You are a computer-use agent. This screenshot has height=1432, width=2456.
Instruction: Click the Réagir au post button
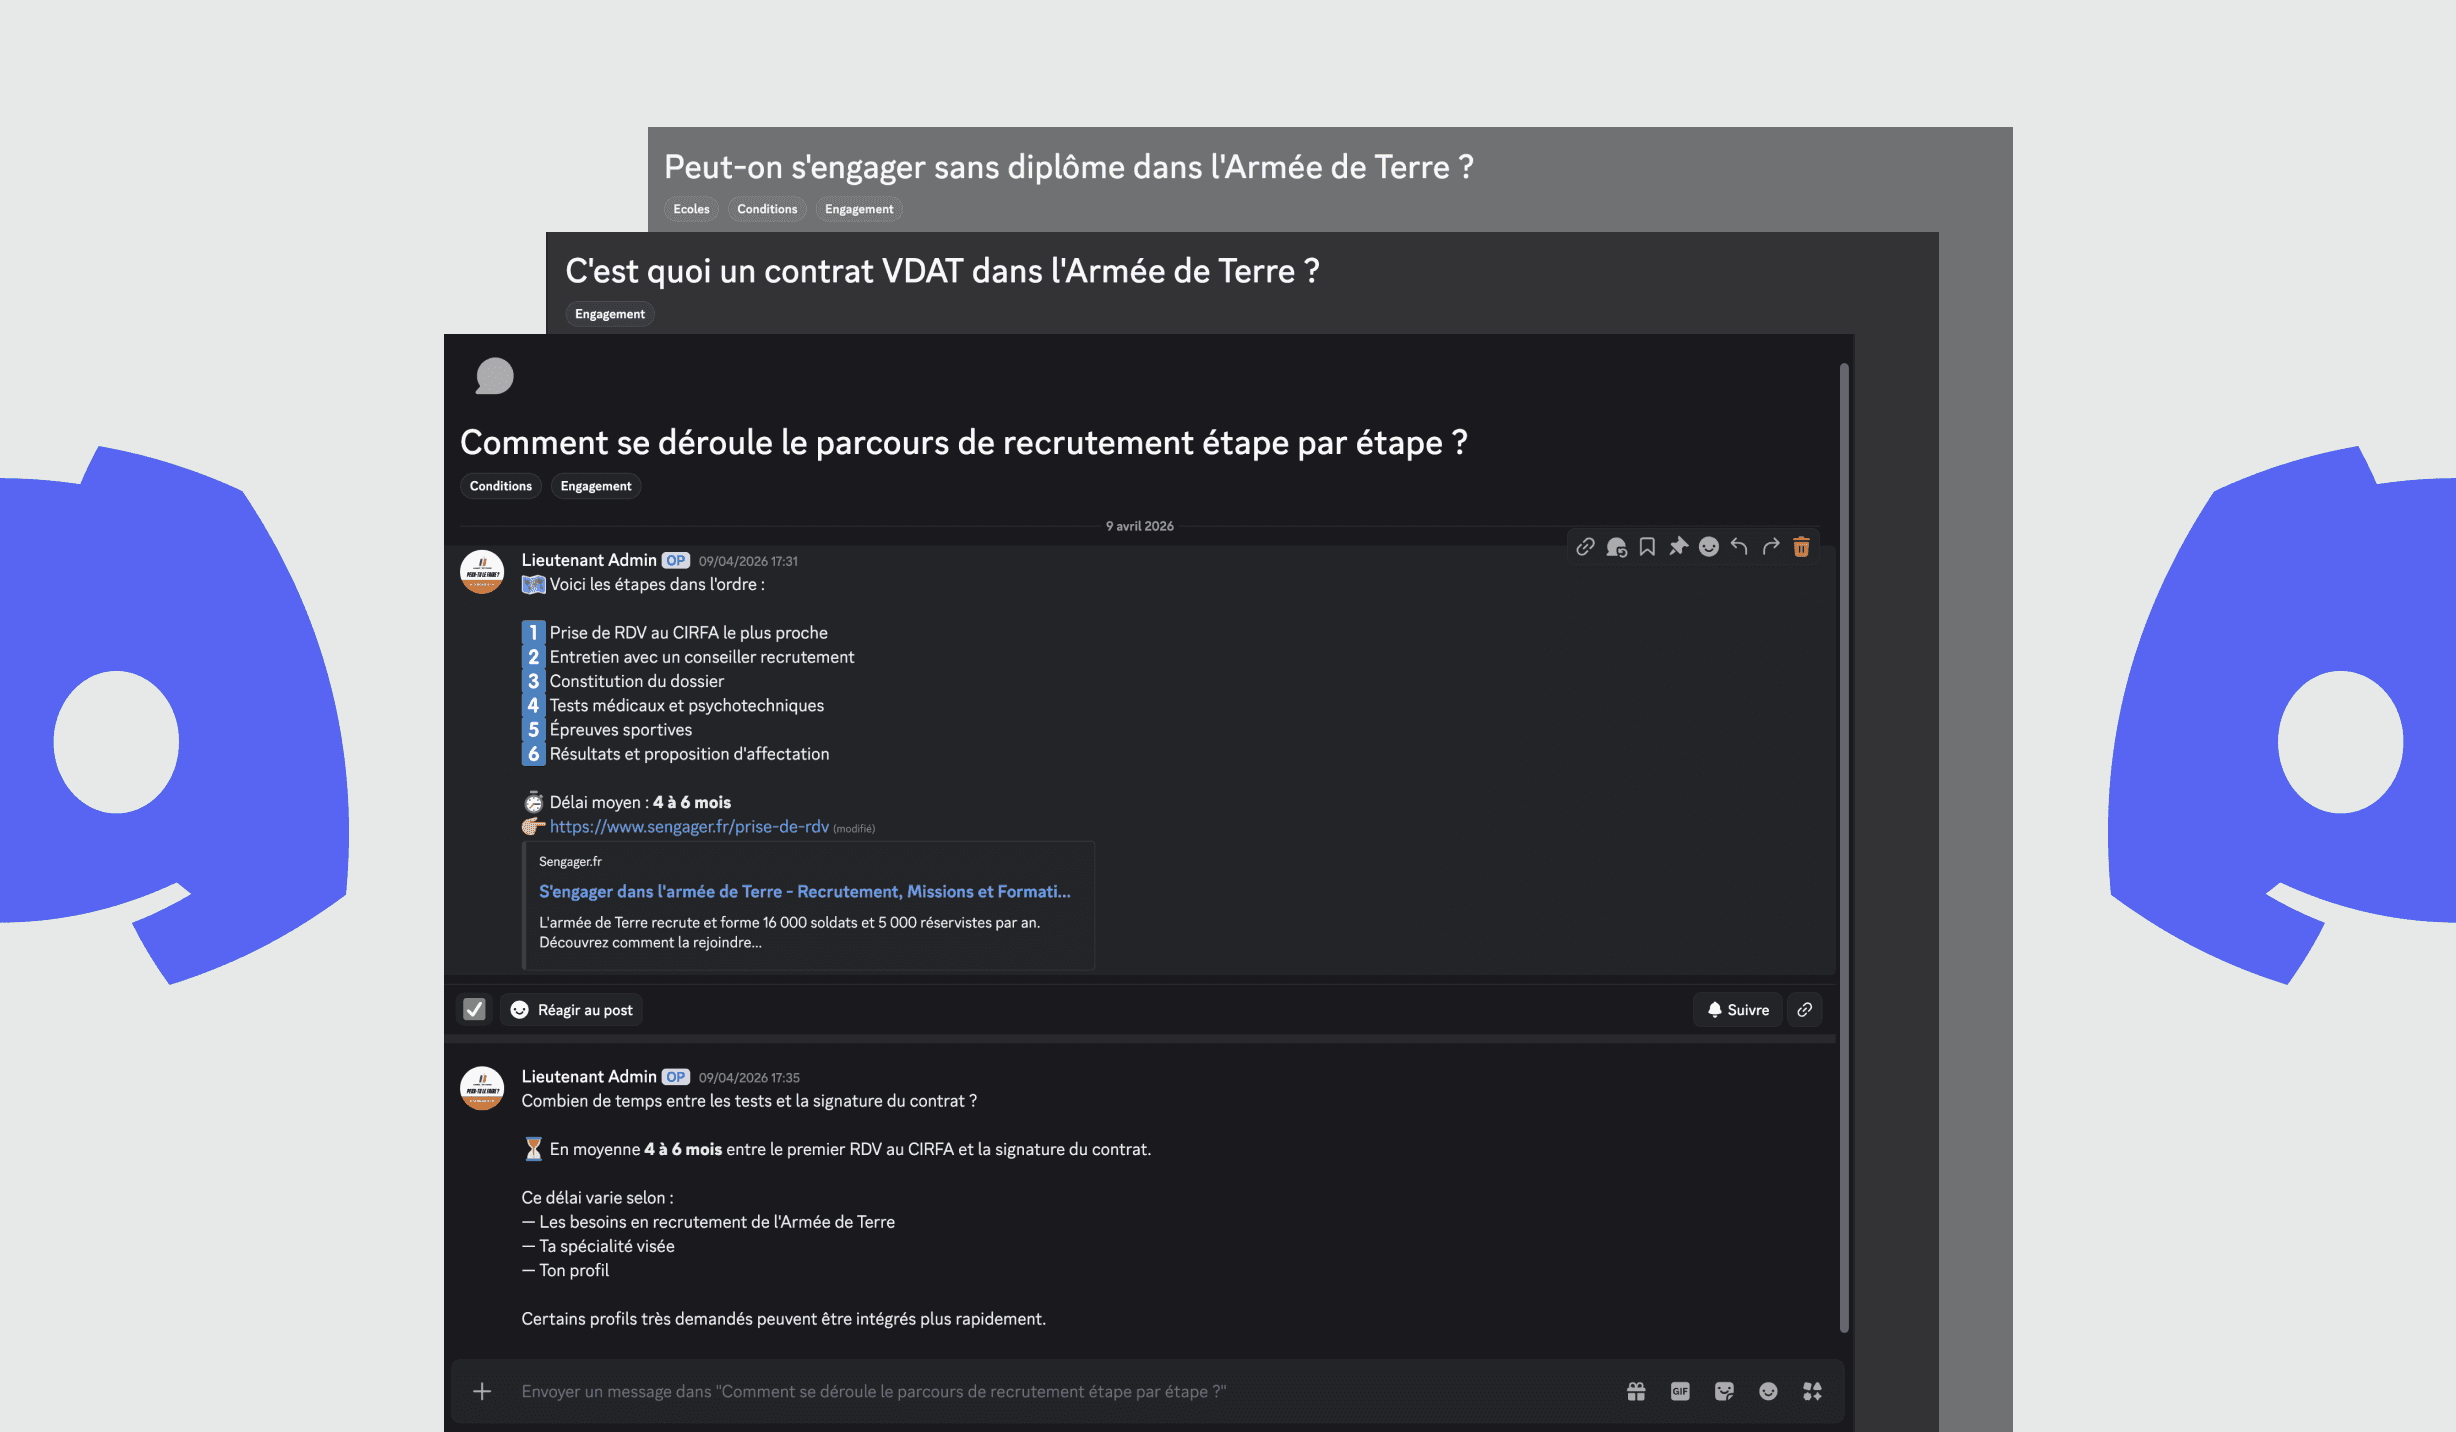click(572, 1010)
